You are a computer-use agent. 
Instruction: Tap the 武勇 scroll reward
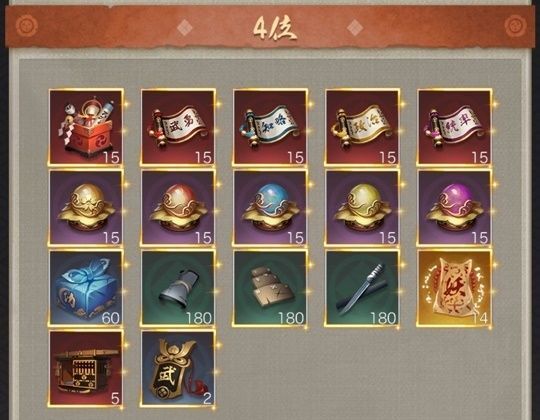click(x=178, y=127)
